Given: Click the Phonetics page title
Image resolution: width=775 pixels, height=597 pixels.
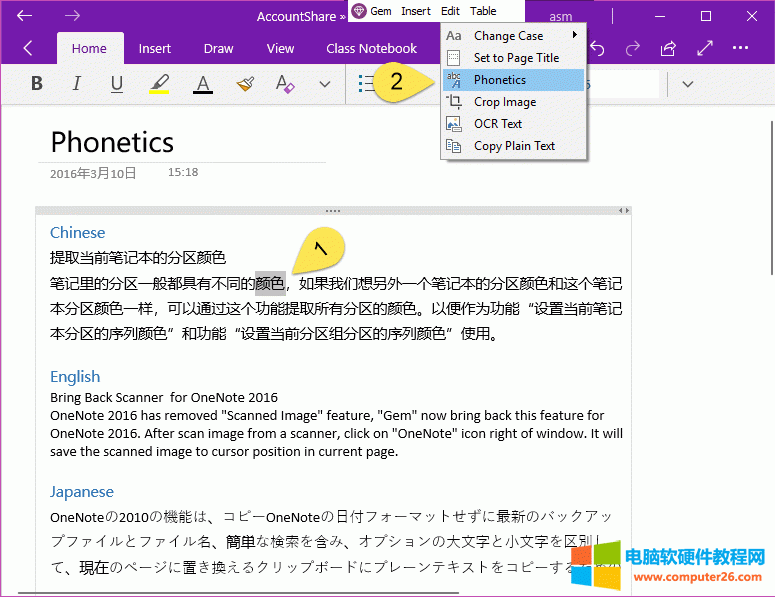Looking at the screenshot, I should tap(112, 142).
